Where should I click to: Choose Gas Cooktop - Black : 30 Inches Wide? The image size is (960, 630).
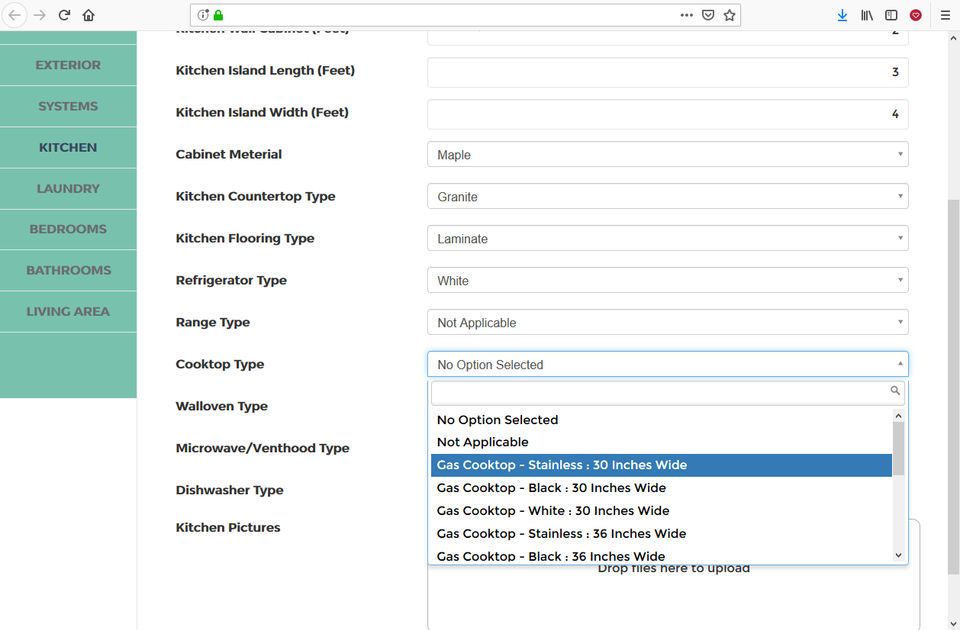(x=551, y=488)
